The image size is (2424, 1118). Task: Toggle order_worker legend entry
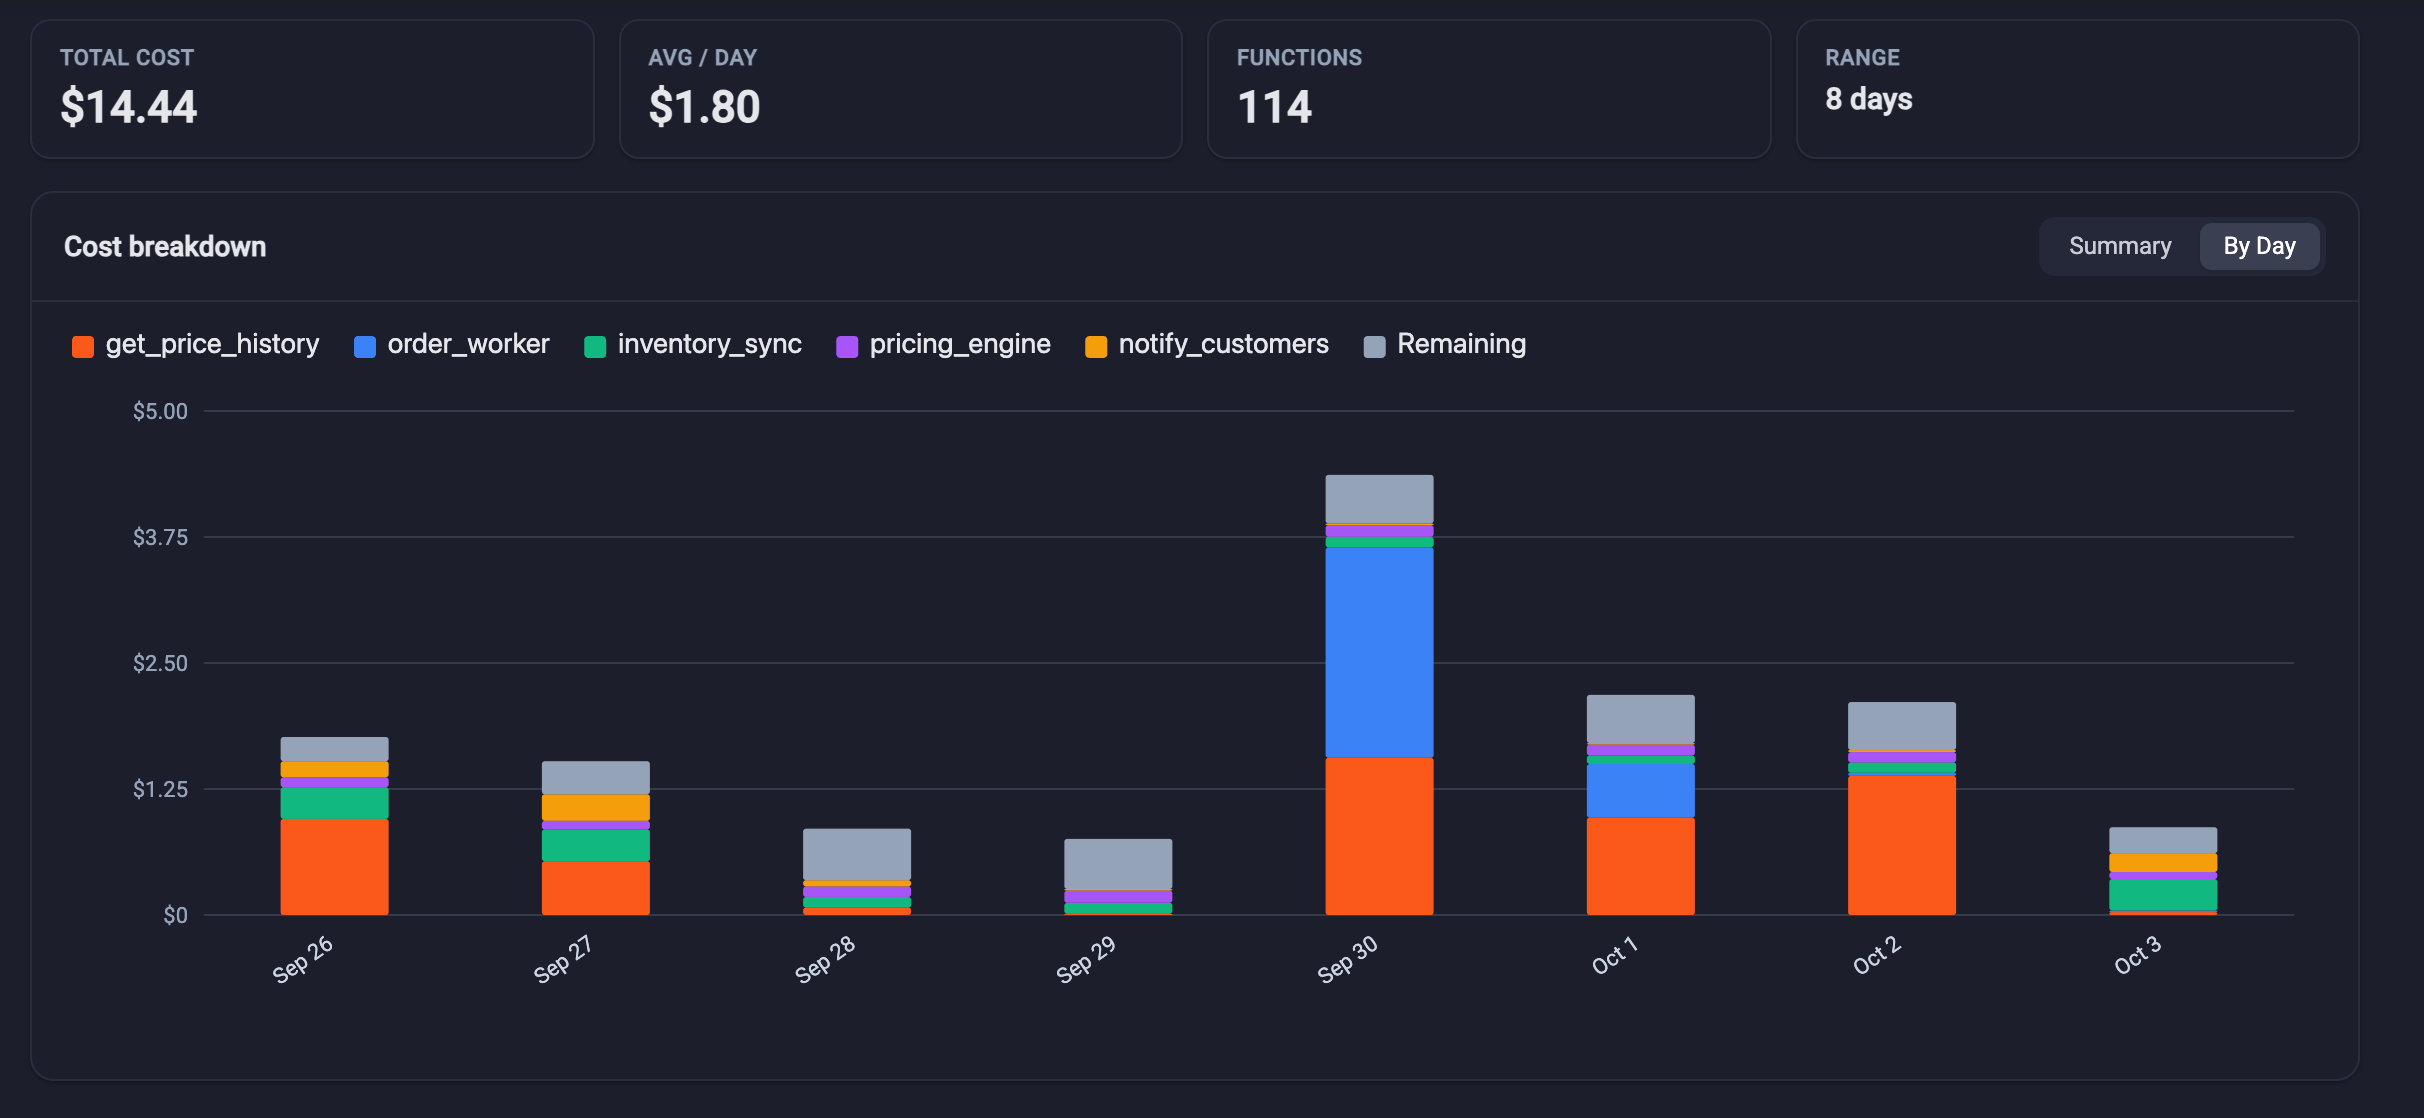coord(452,345)
